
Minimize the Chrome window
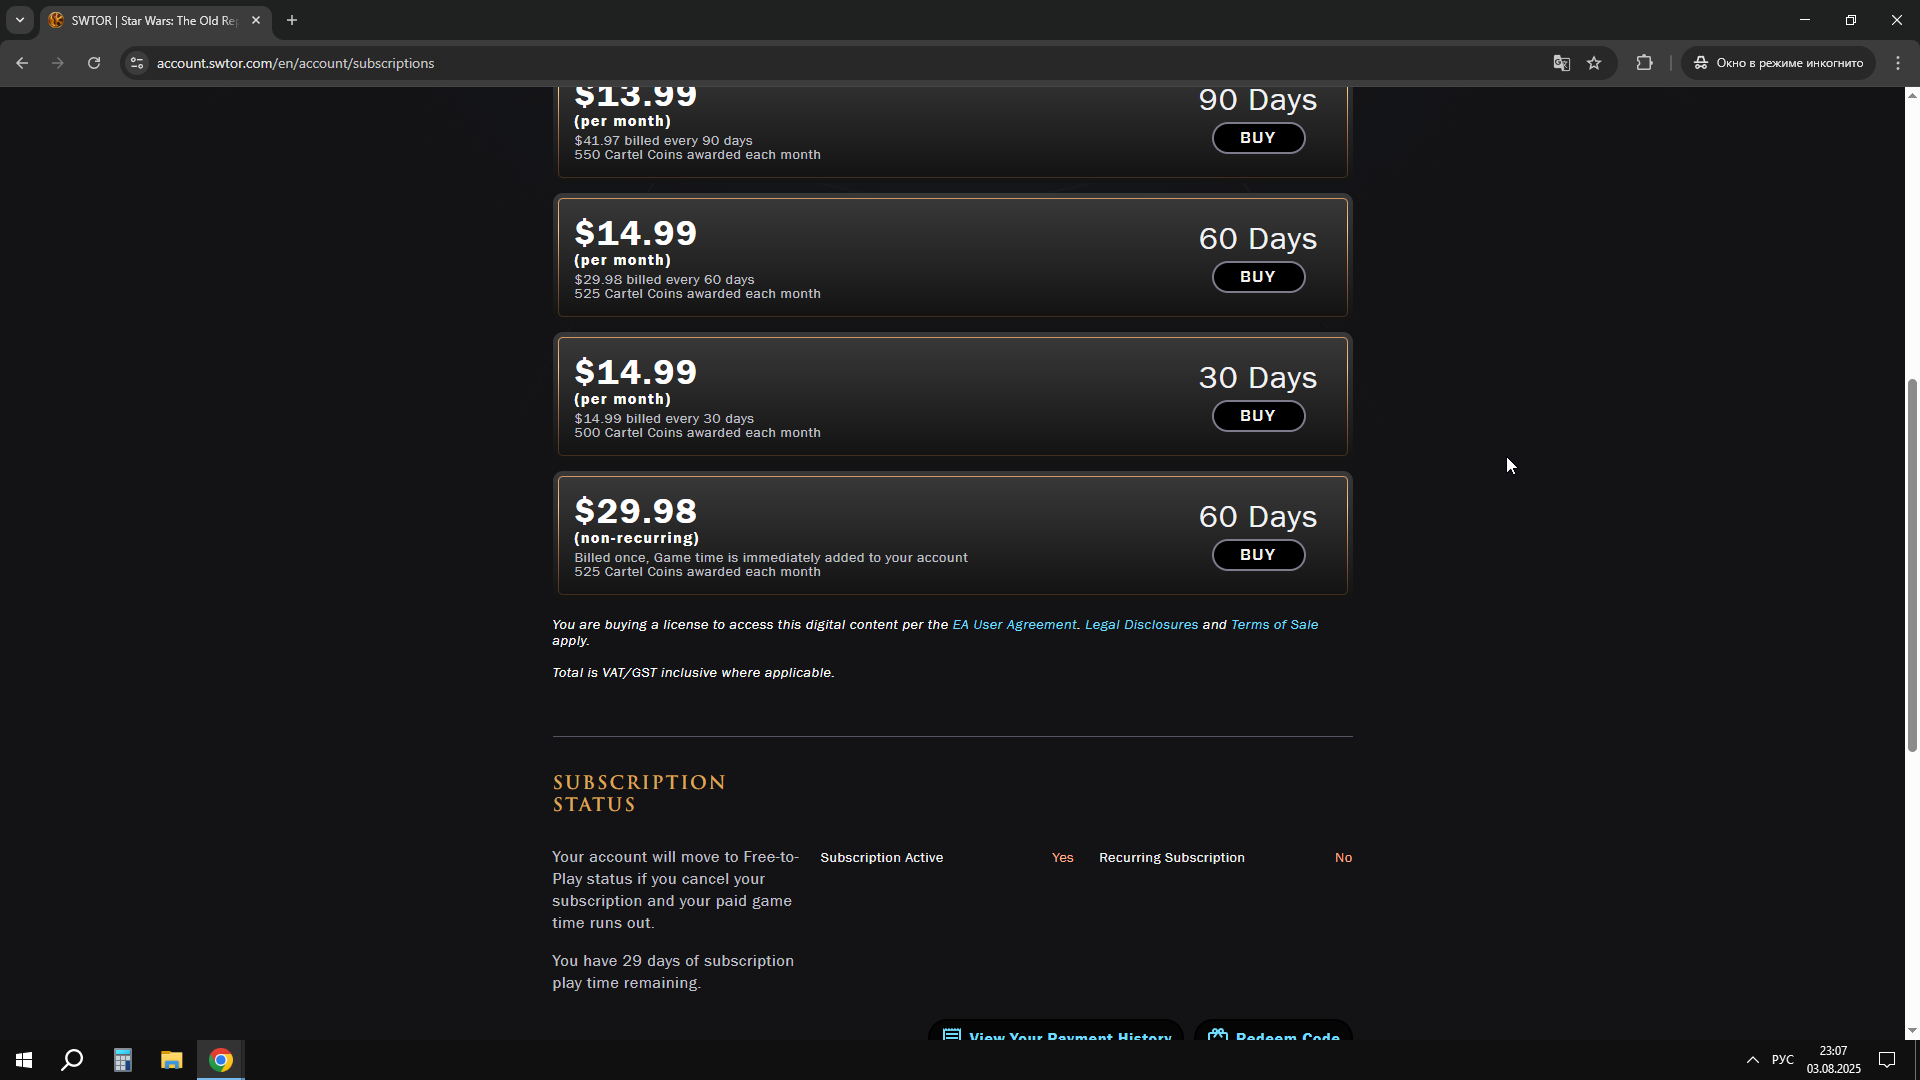click(1805, 20)
